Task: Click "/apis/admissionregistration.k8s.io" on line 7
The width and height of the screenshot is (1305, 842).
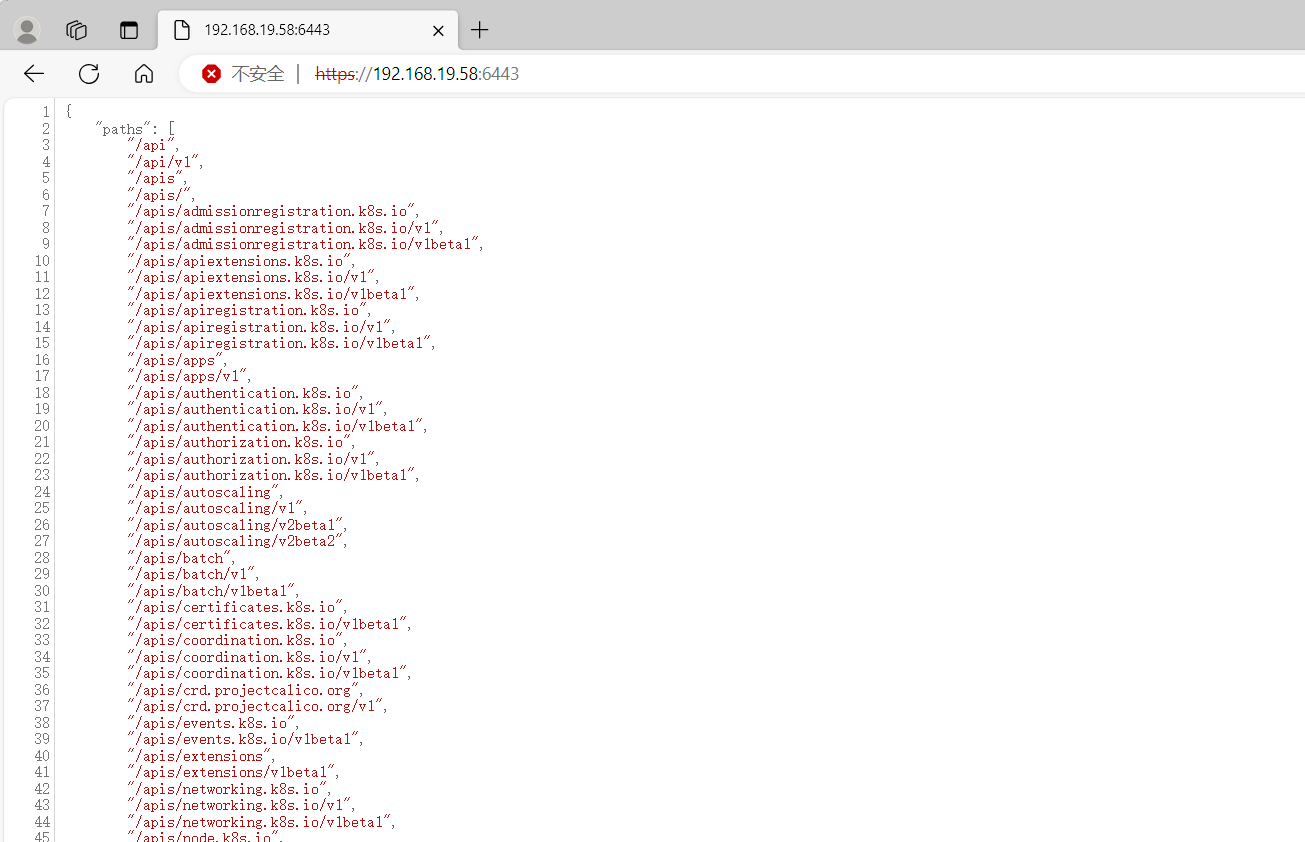Action: 271,211
